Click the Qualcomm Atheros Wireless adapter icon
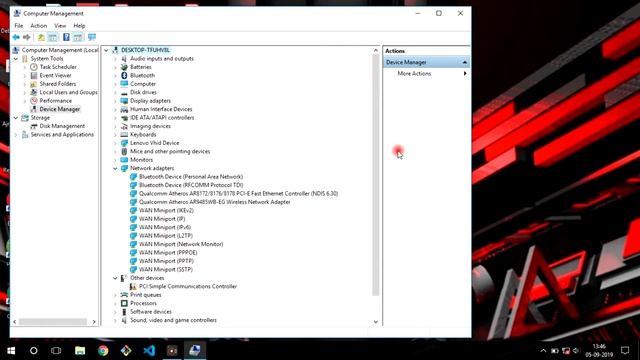Screen dimensions: 640x360 coord(133,202)
